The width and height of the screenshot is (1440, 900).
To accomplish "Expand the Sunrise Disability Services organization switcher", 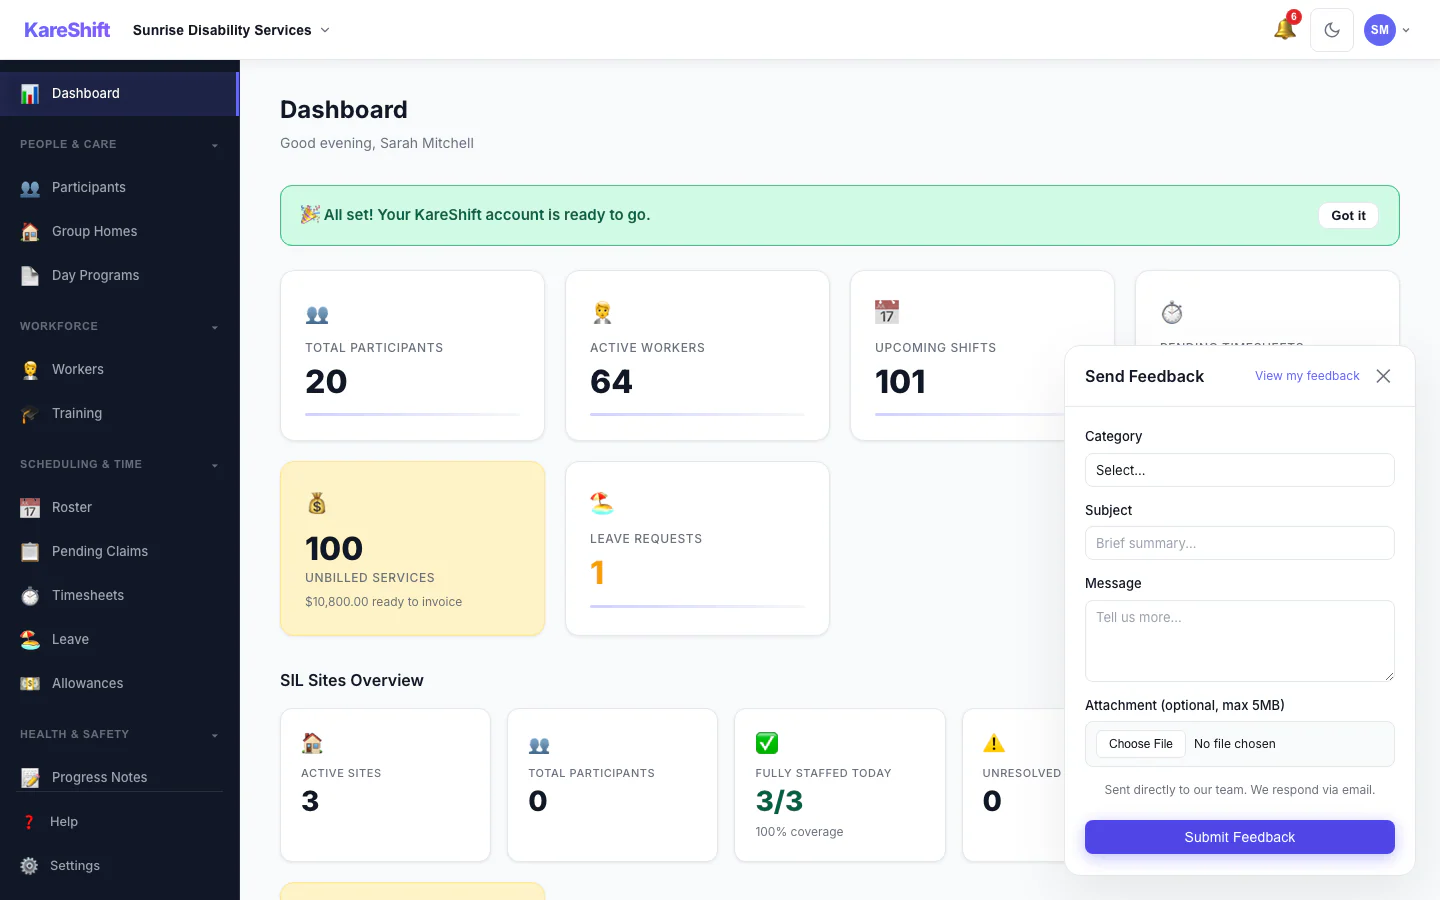I will point(231,30).
